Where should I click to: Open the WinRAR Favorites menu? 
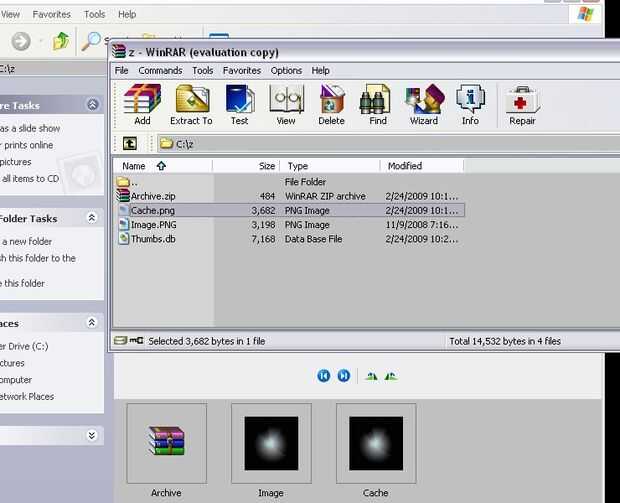(242, 71)
